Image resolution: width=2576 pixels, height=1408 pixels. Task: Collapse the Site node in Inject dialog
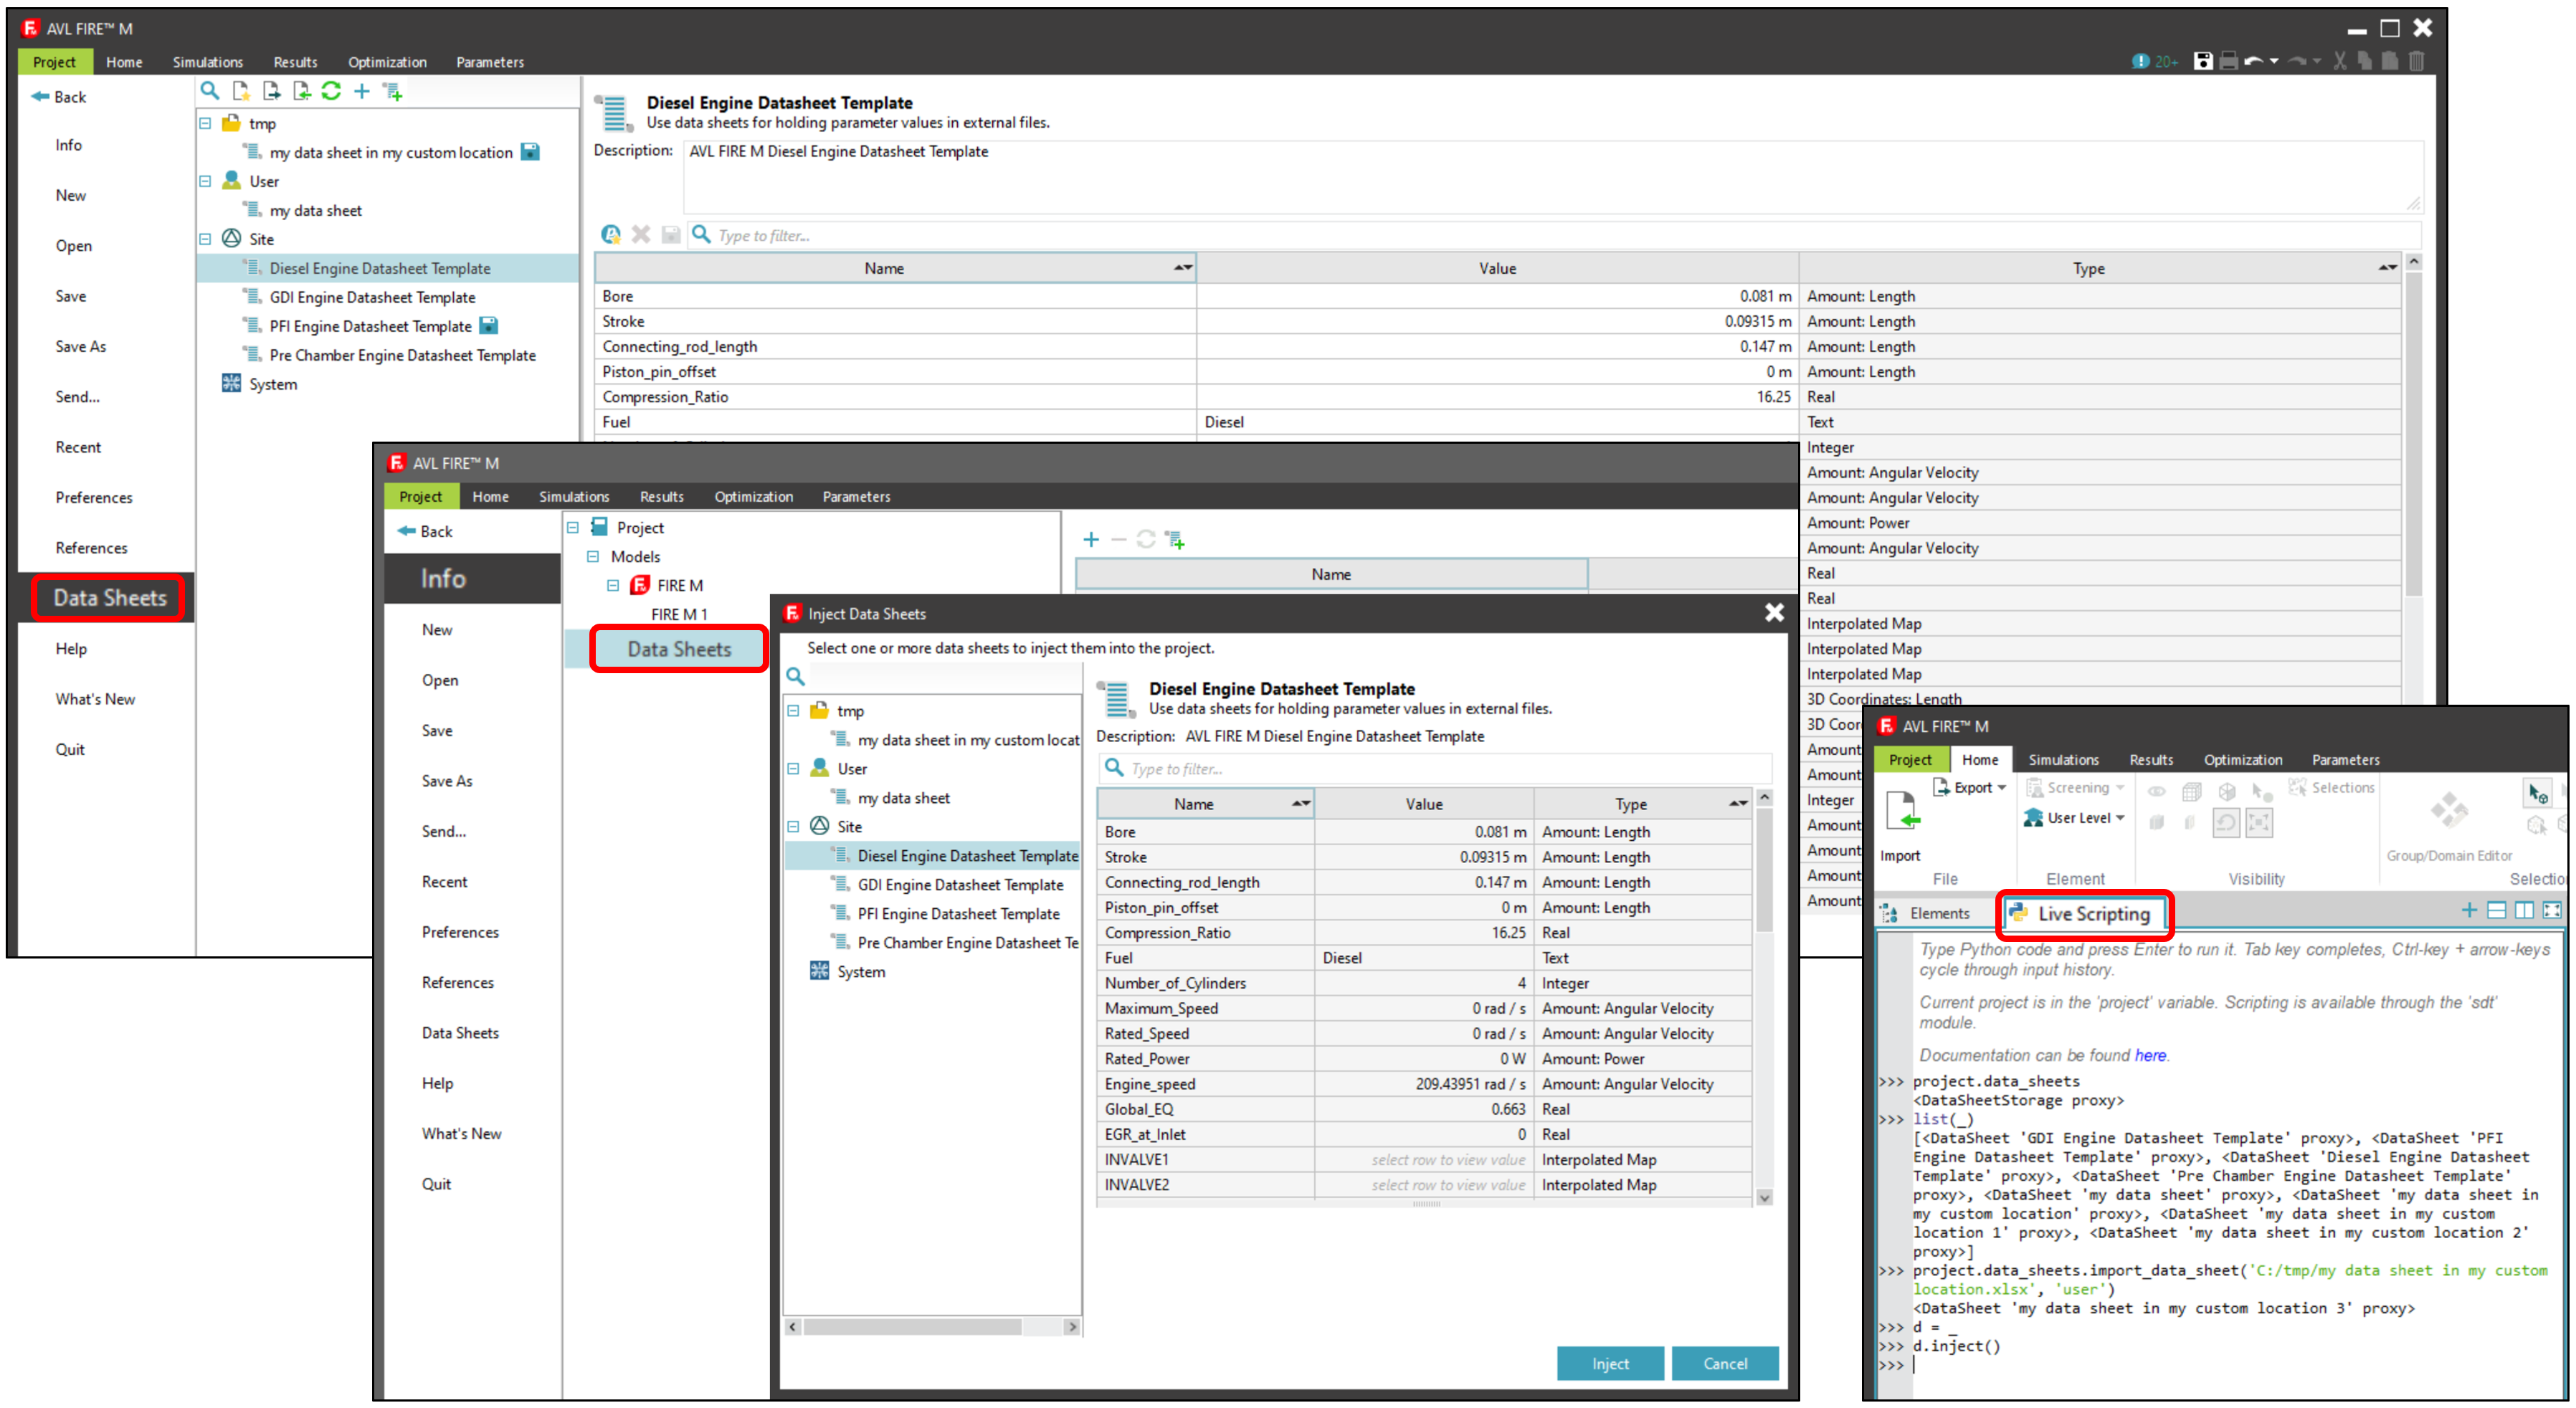793,826
